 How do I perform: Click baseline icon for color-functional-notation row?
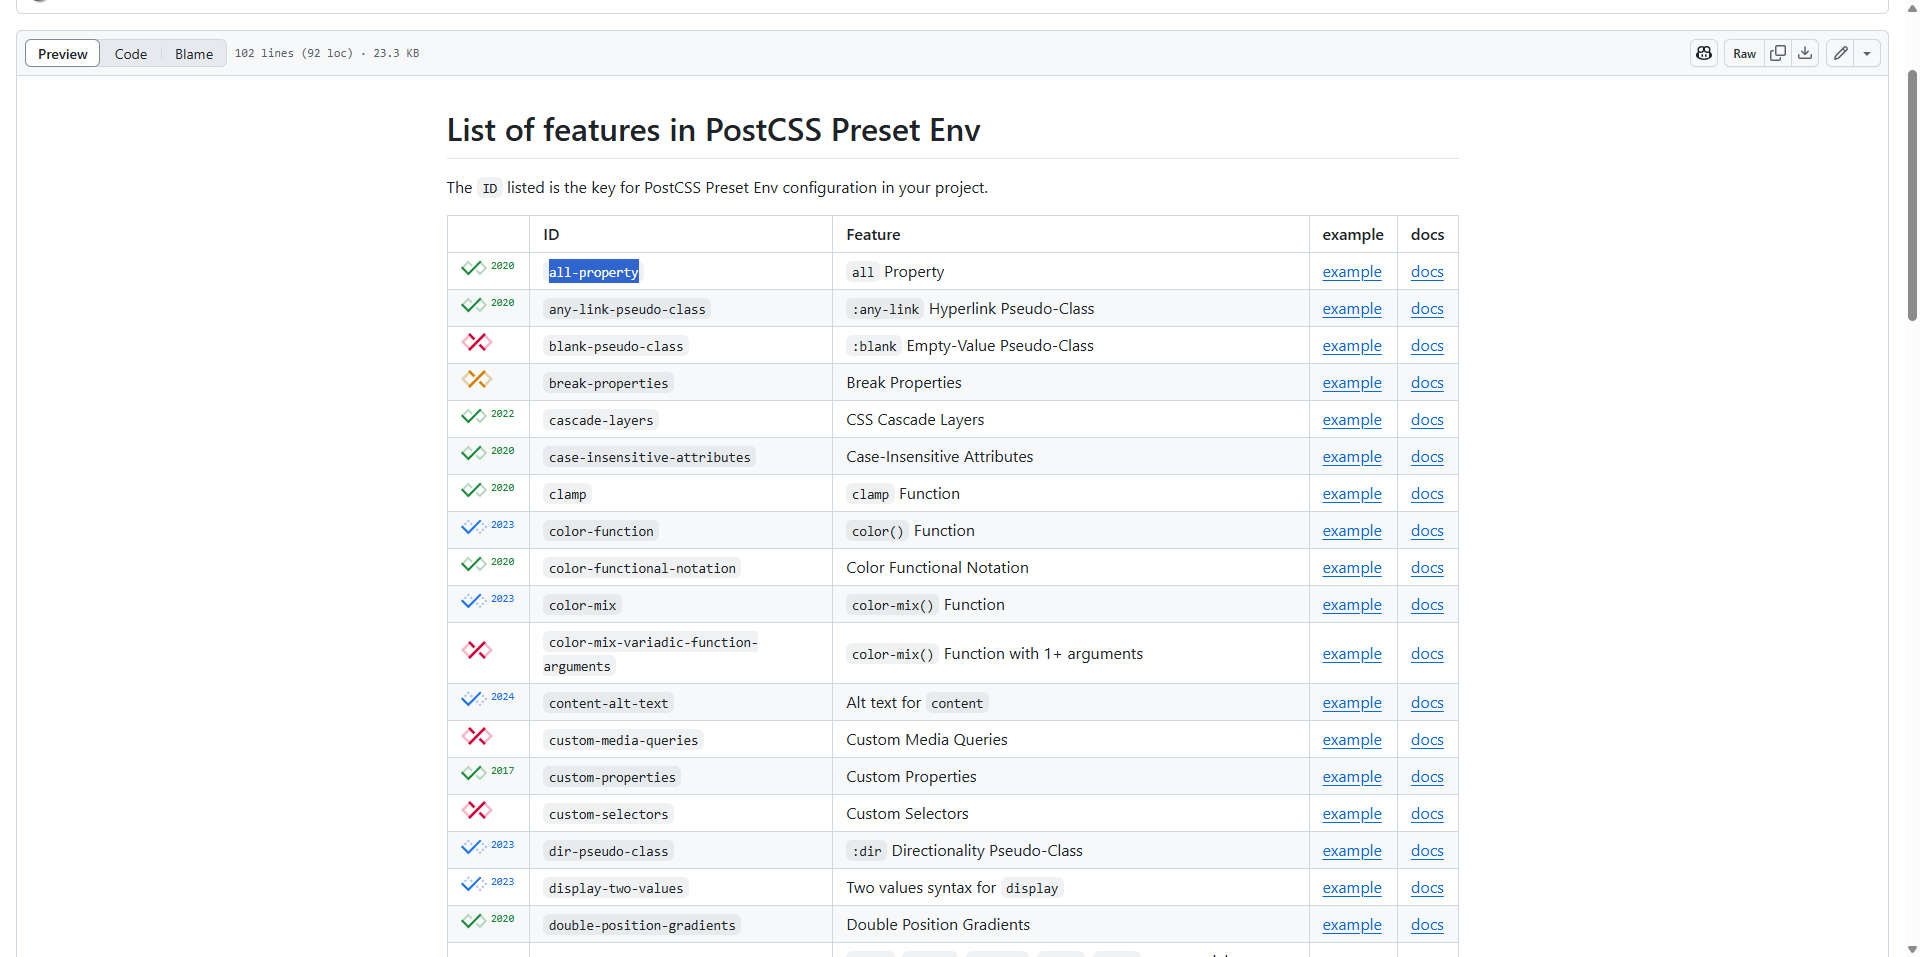[x=487, y=564]
